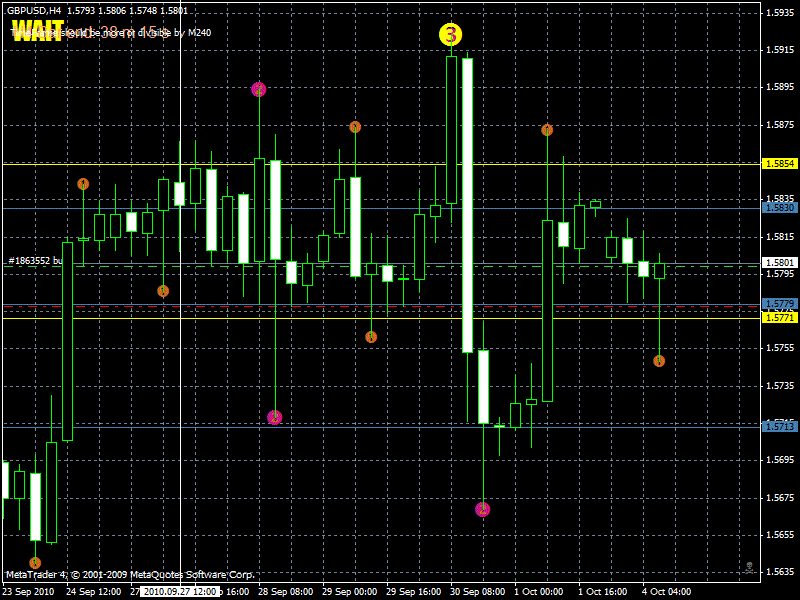The height and width of the screenshot is (600, 800).
Task: Click the skull icon near the bottom right
Action: 750,567
